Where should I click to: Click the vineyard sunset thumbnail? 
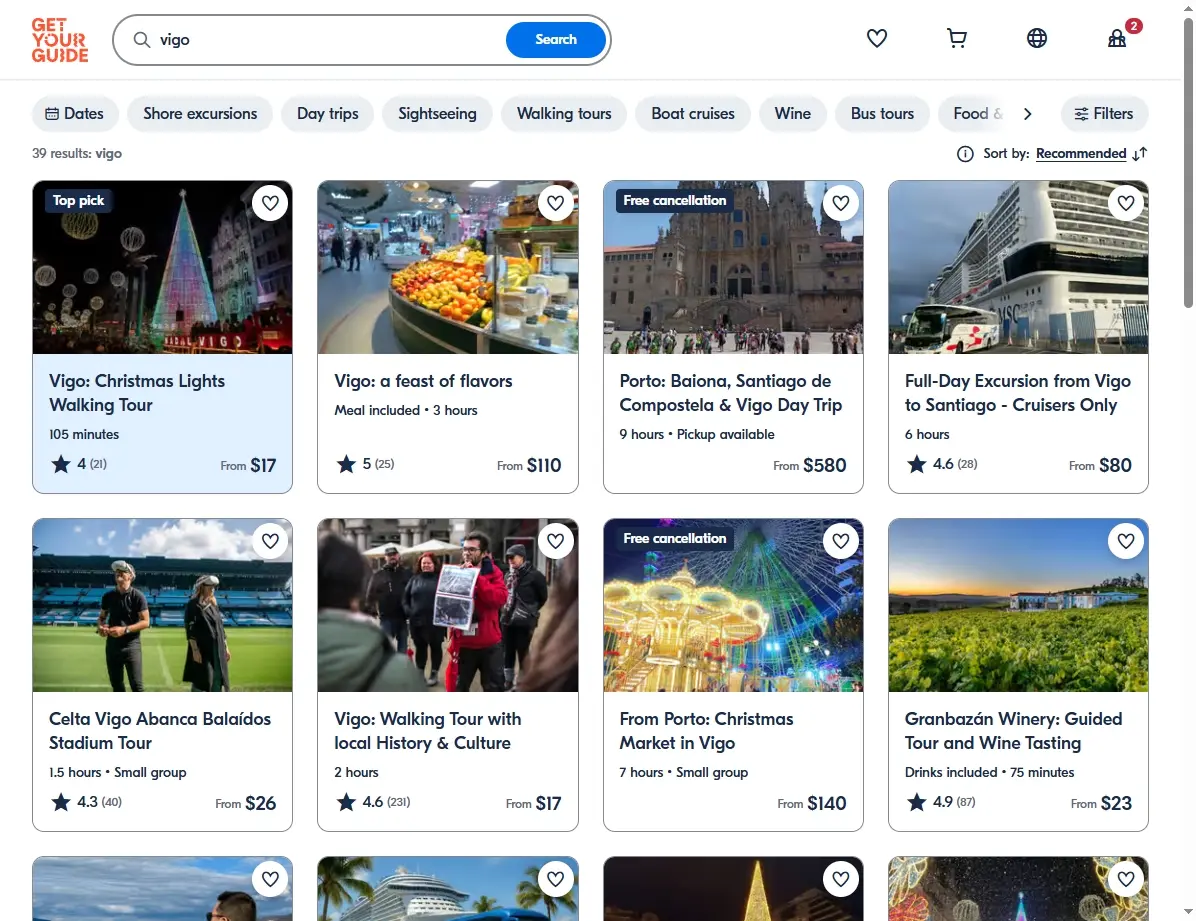click(x=1018, y=606)
